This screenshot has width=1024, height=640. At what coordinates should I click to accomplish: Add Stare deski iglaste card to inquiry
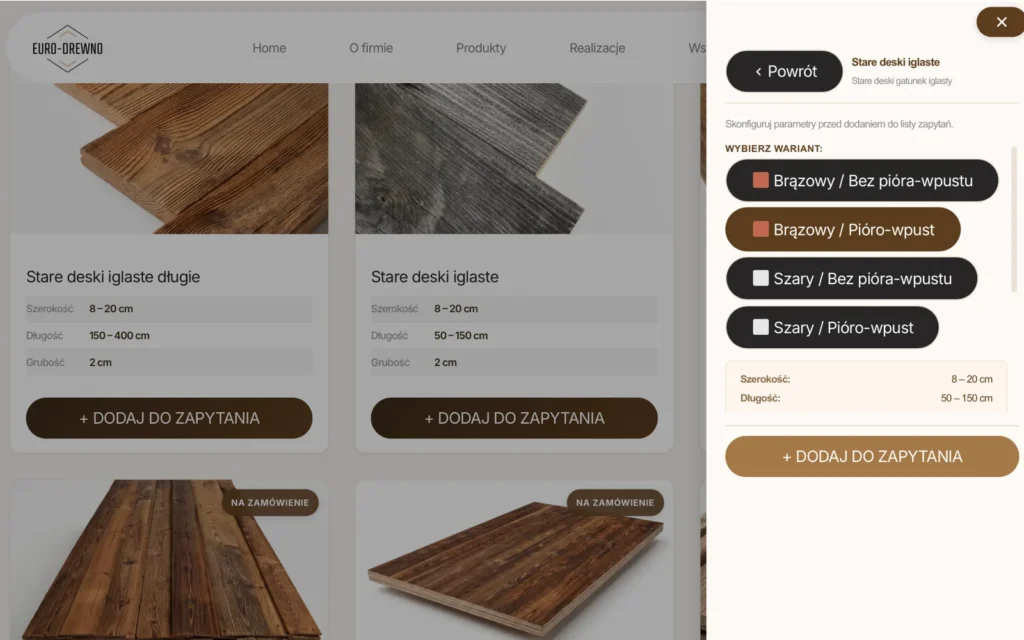pyautogui.click(x=514, y=418)
